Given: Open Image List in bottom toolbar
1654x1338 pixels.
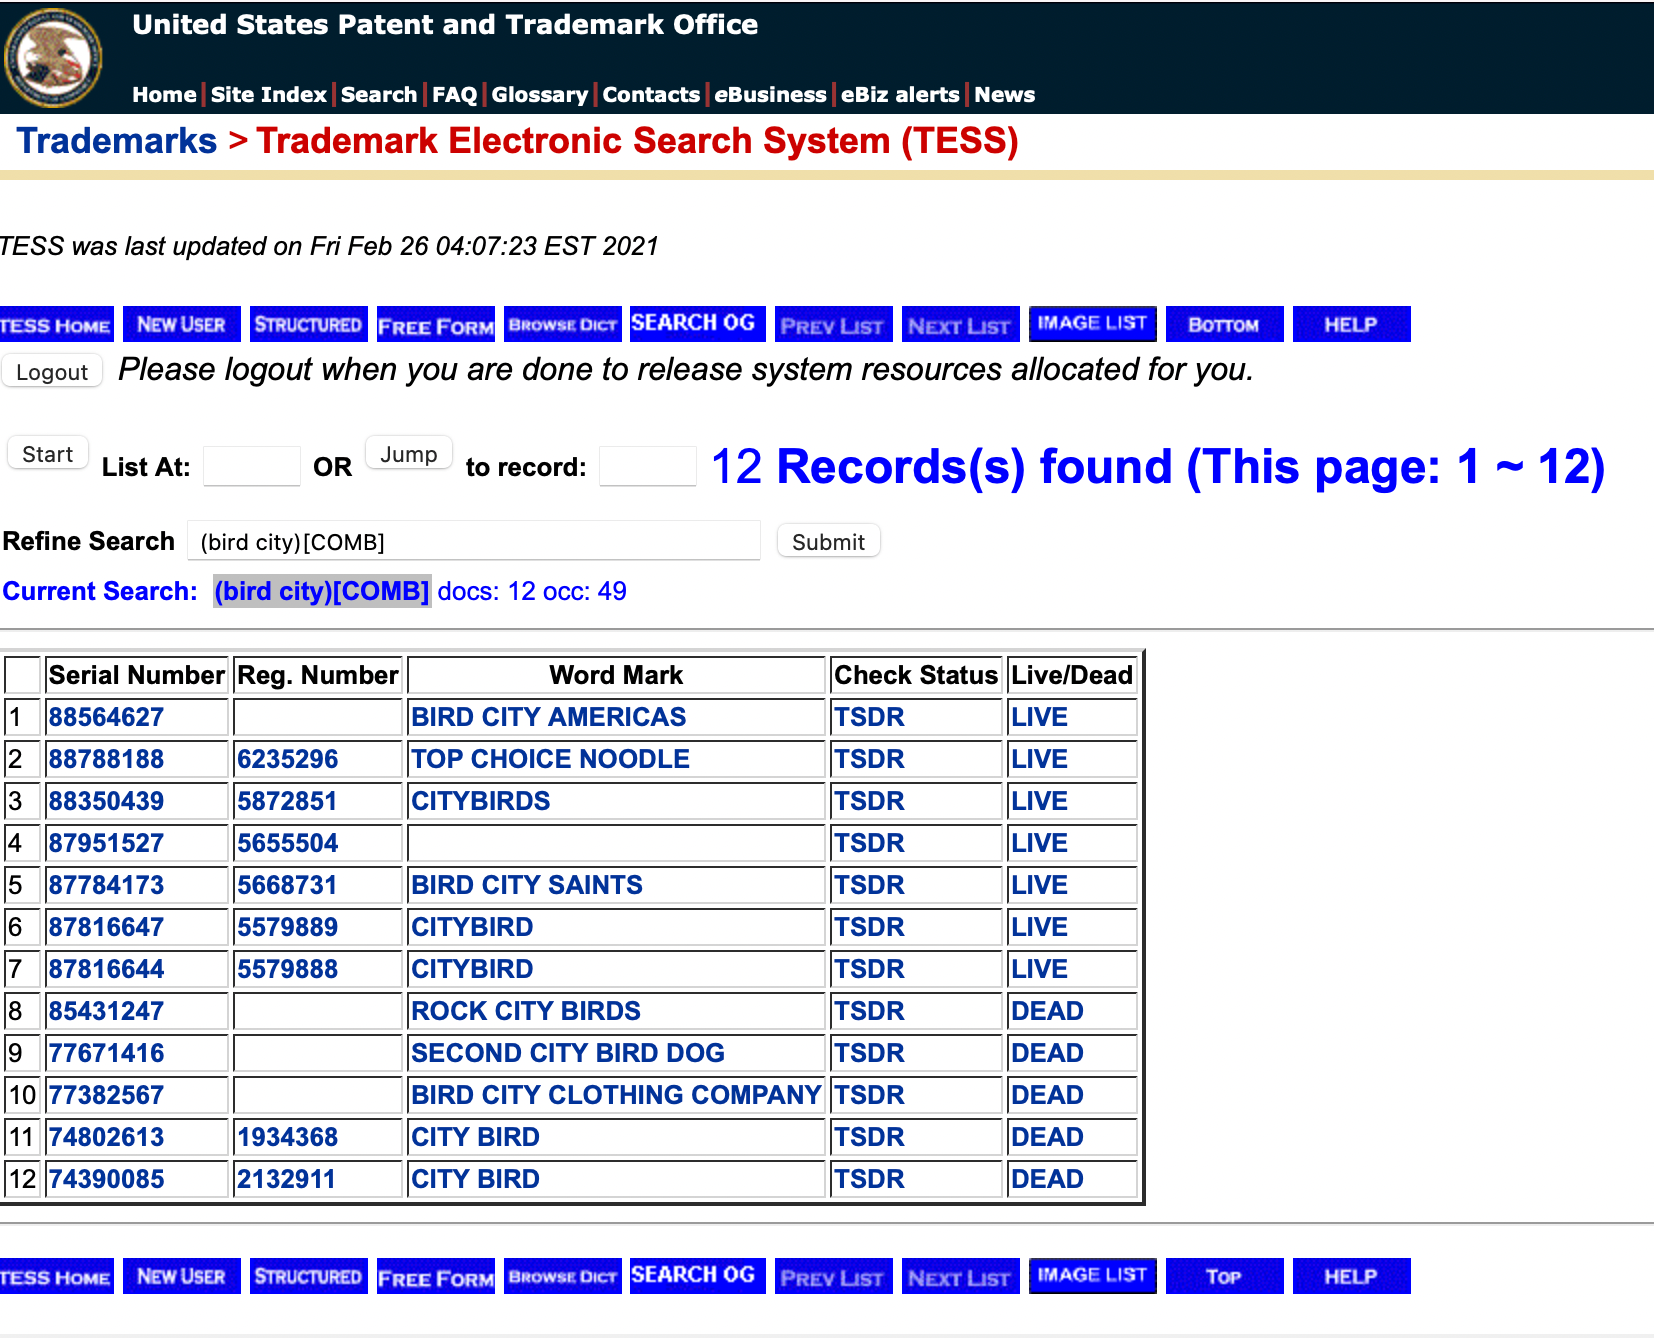Looking at the screenshot, I should coord(1092,1276).
